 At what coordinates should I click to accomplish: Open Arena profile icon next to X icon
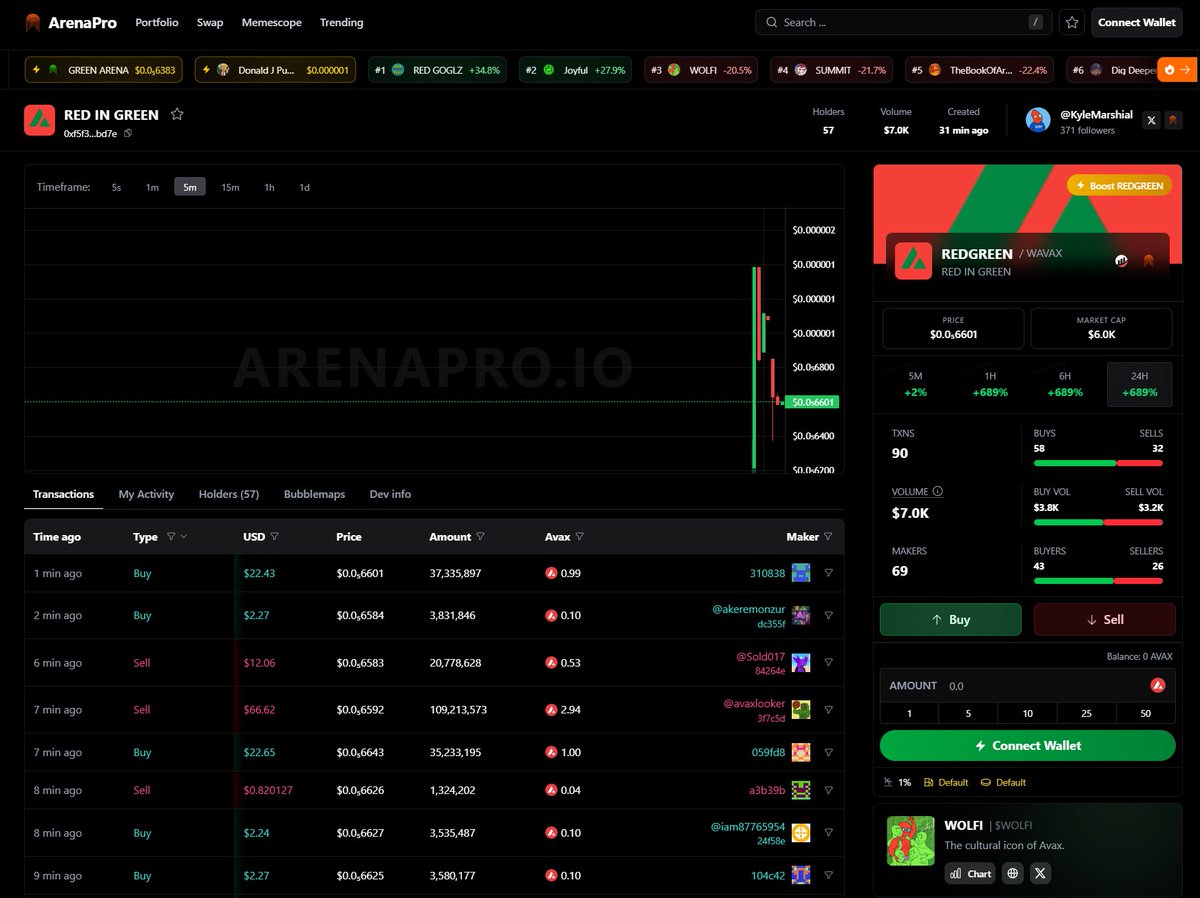coord(1174,120)
